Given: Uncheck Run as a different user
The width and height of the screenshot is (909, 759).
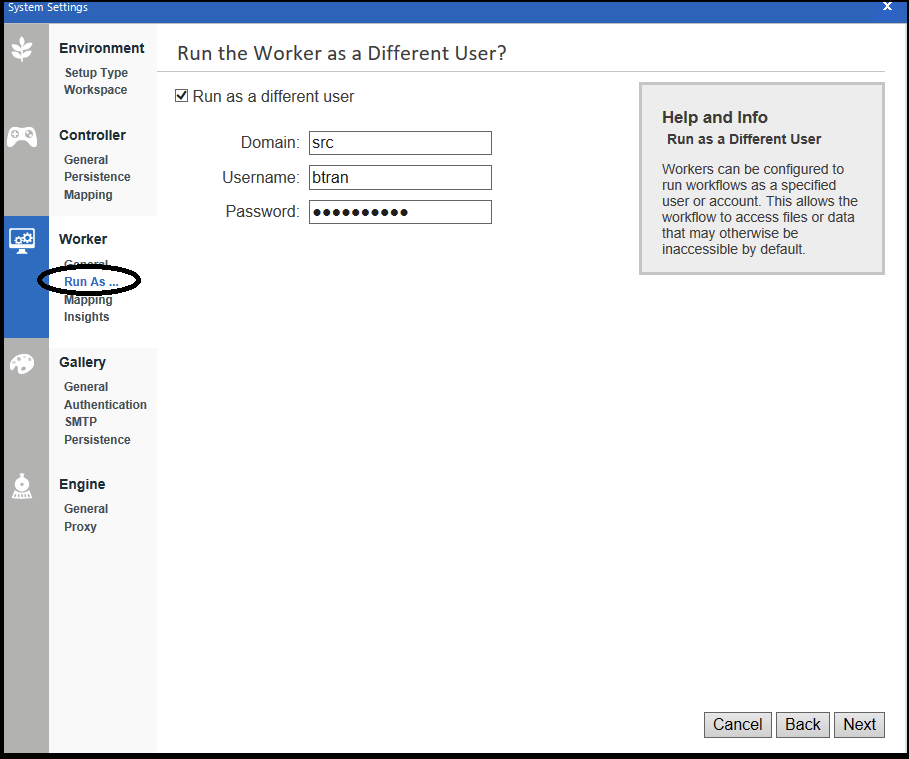Looking at the screenshot, I should 181,95.
